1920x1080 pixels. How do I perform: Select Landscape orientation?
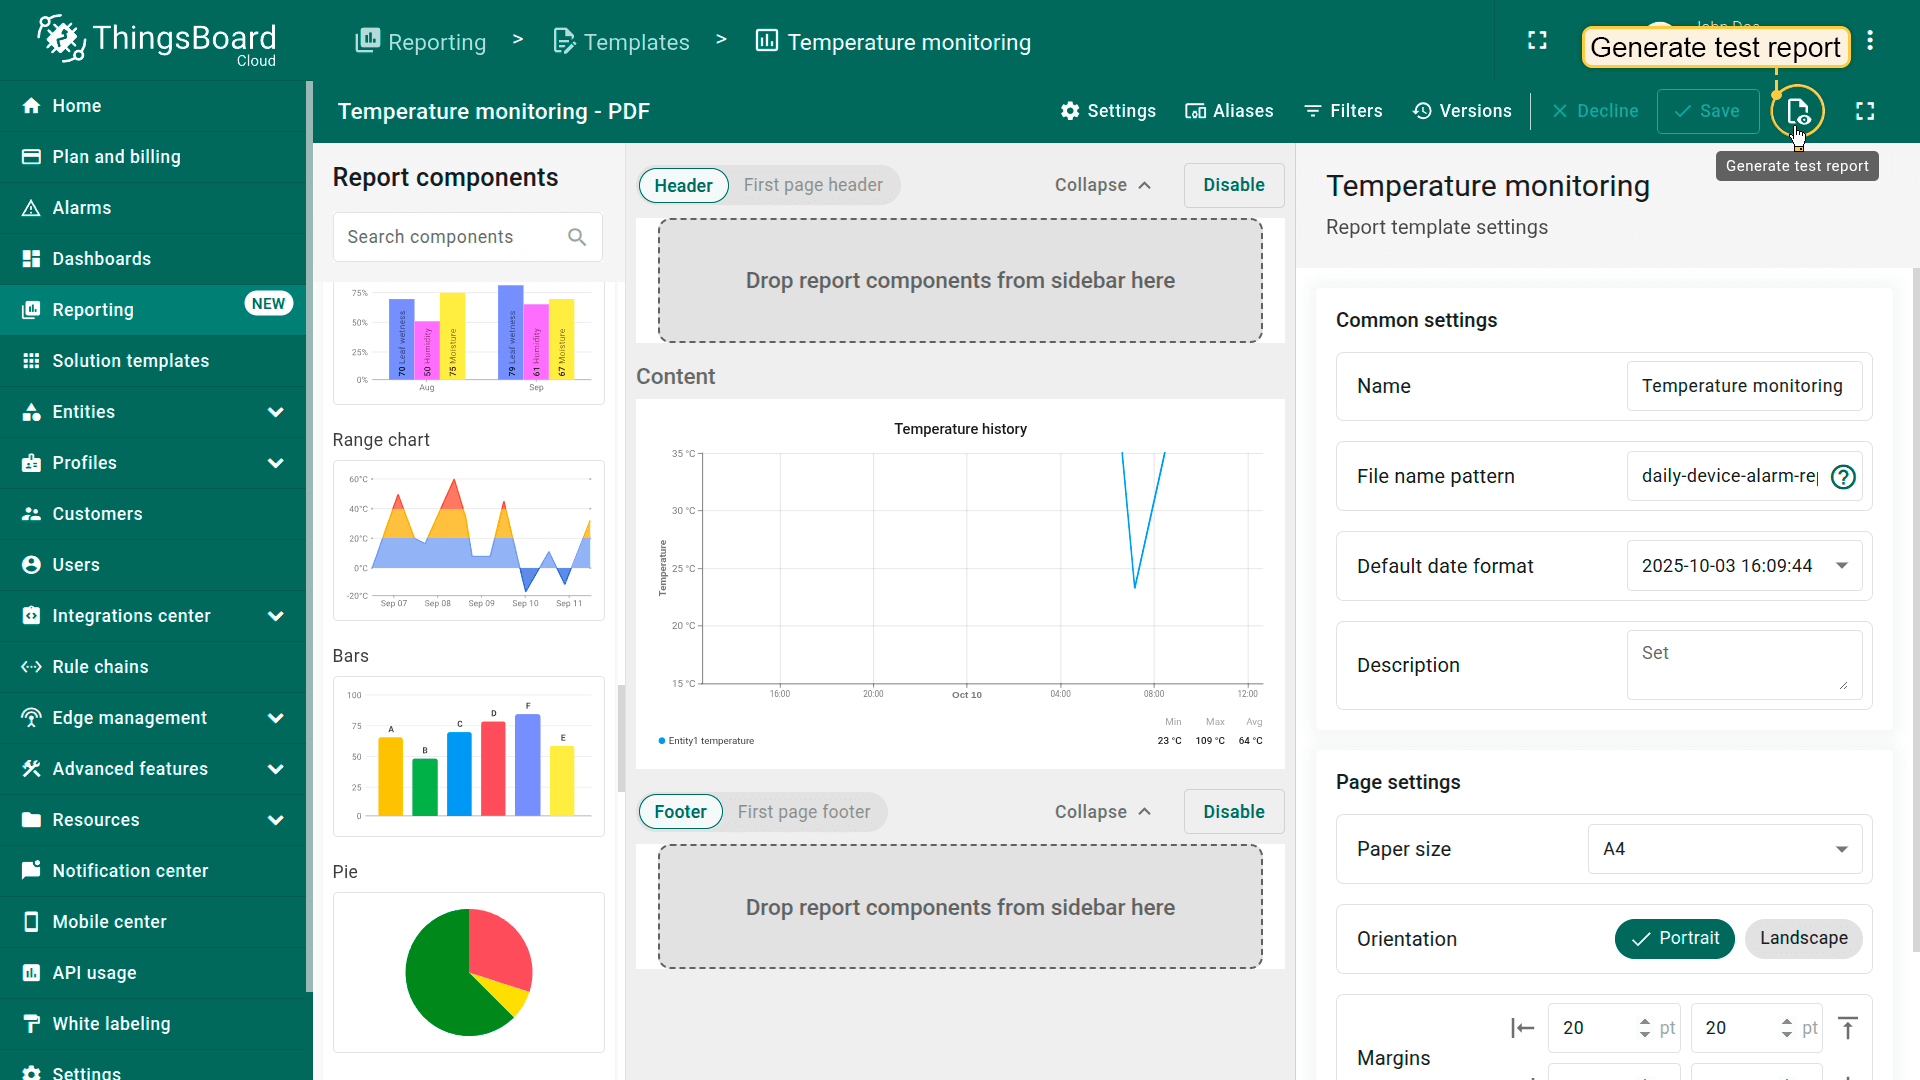pos(1803,939)
